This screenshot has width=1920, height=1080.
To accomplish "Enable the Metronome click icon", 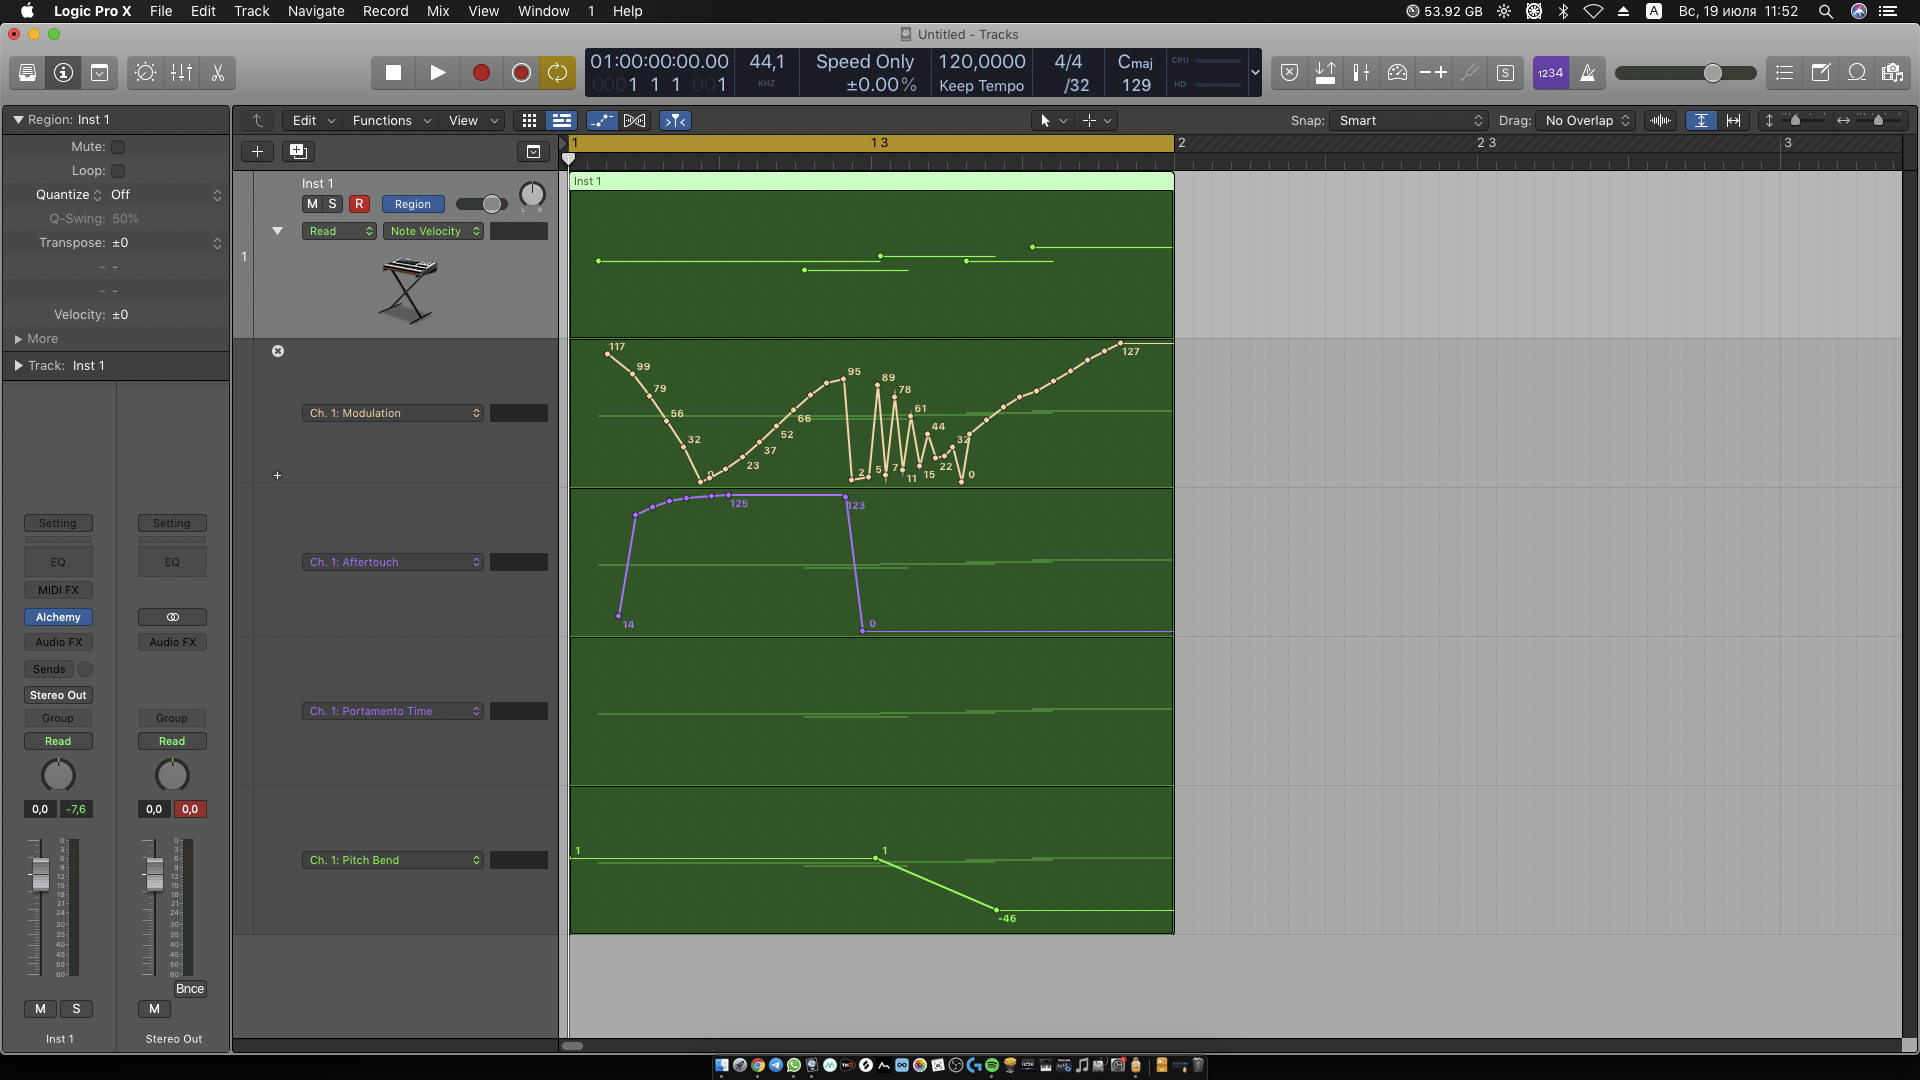I will 1587,73.
